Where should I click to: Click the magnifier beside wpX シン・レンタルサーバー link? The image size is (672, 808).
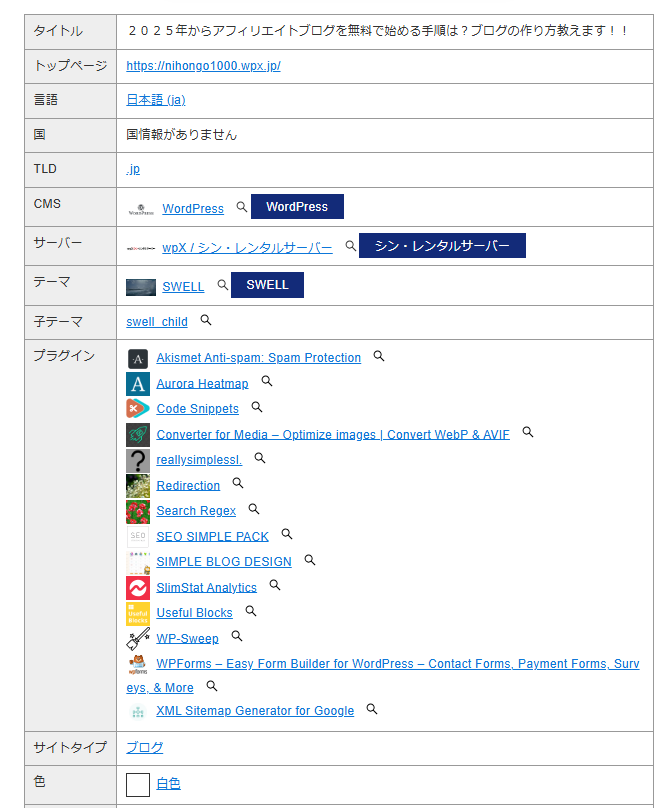pos(351,246)
